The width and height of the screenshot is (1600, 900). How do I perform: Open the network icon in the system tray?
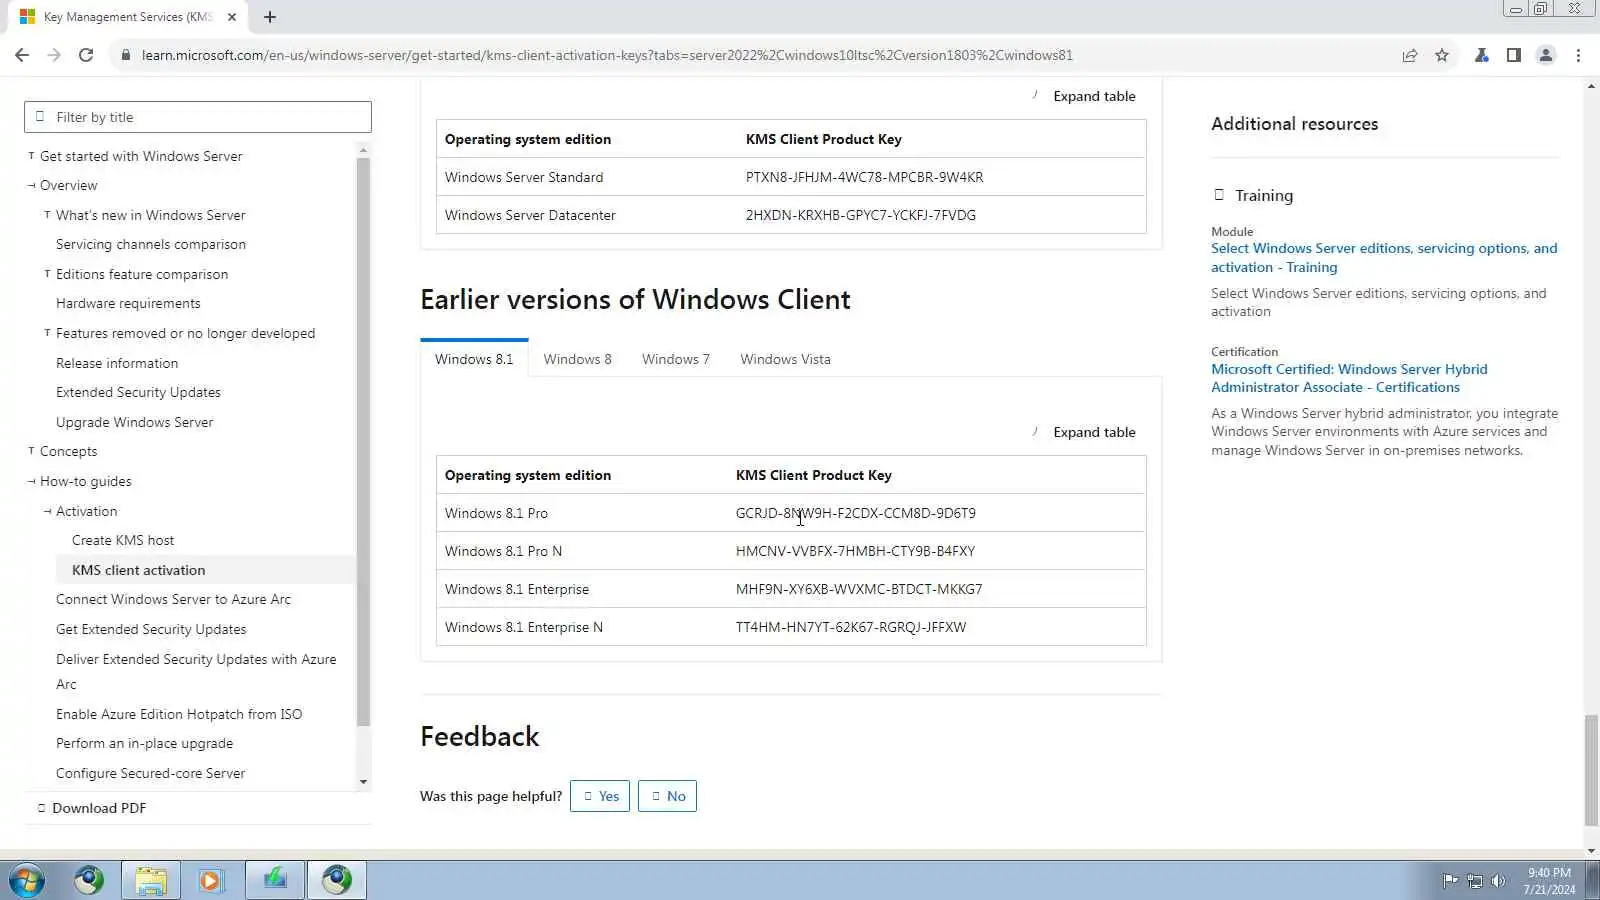[x=1475, y=881]
